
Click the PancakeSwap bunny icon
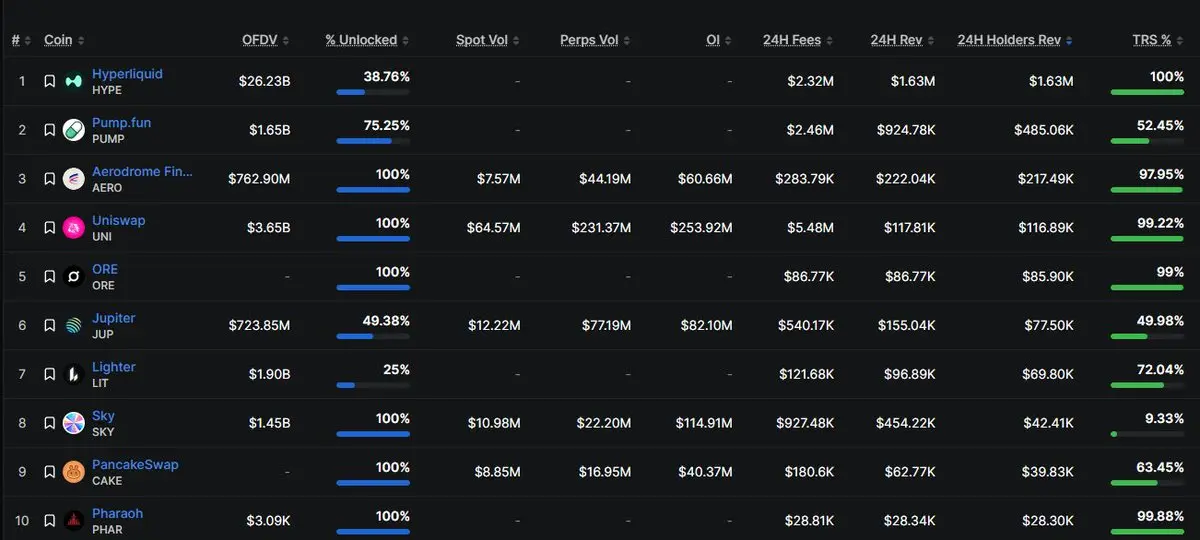pyautogui.click(x=74, y=472)
